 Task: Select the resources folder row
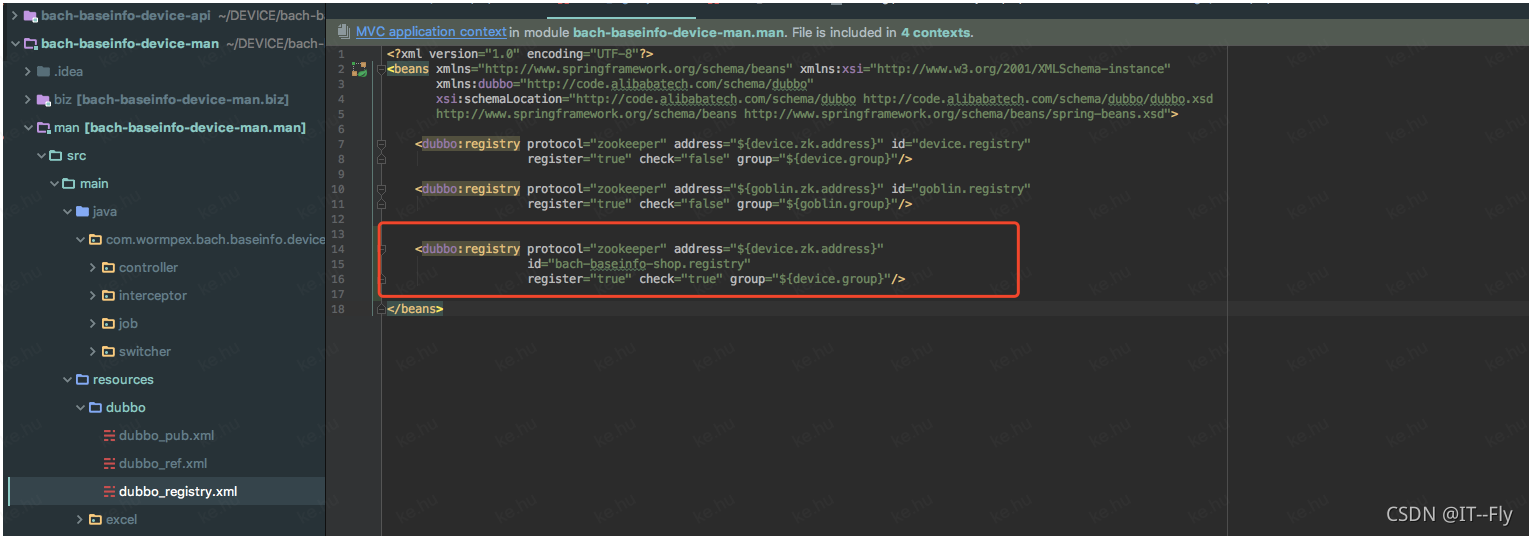click(x=165, y=380)
